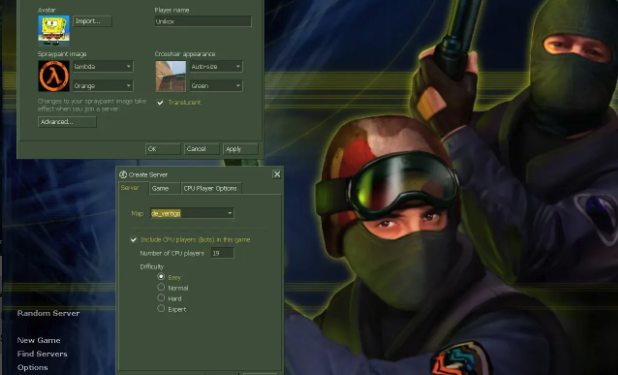This screenshot has height=375, width=618.
Task: Open the lambda spraypaint image dropdown
Action: 103,67
